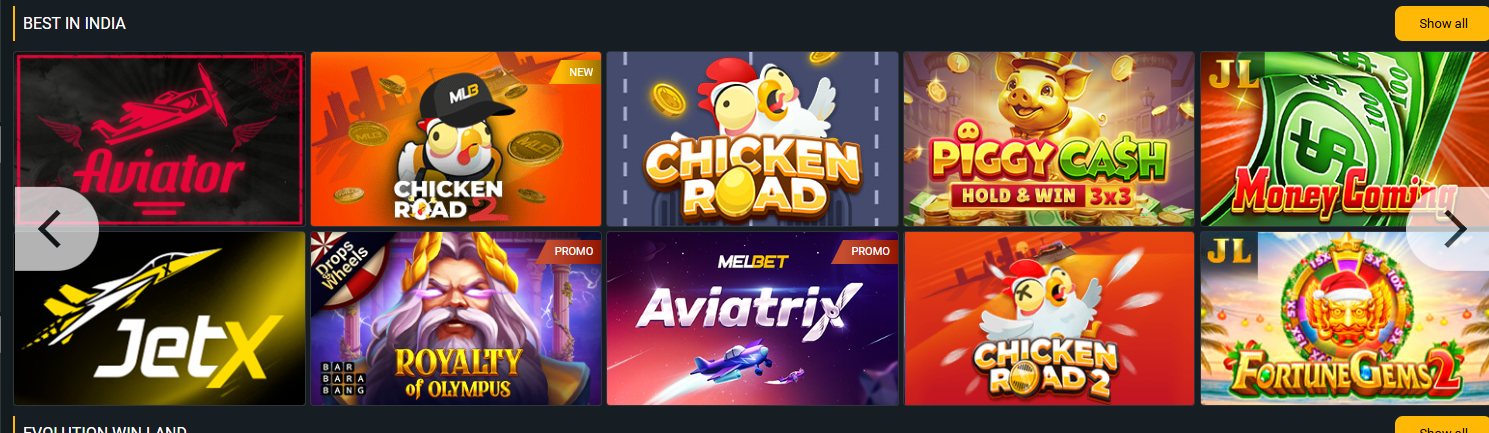Open Fortune Gems 2 game
Image resolution: width=1489 pixels, height=433 pixels.
(1345, 318)
